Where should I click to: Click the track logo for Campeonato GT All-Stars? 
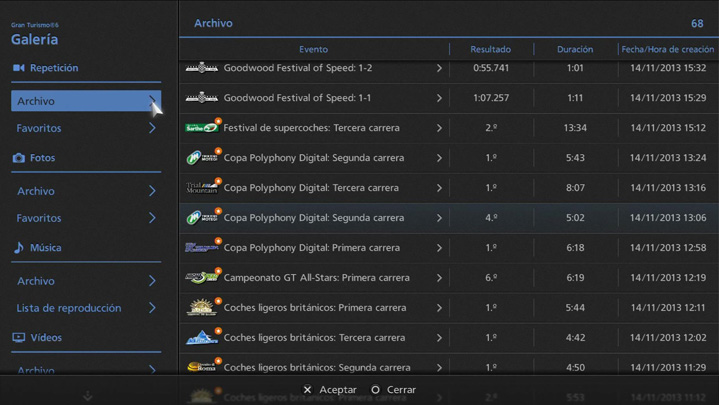201,278
